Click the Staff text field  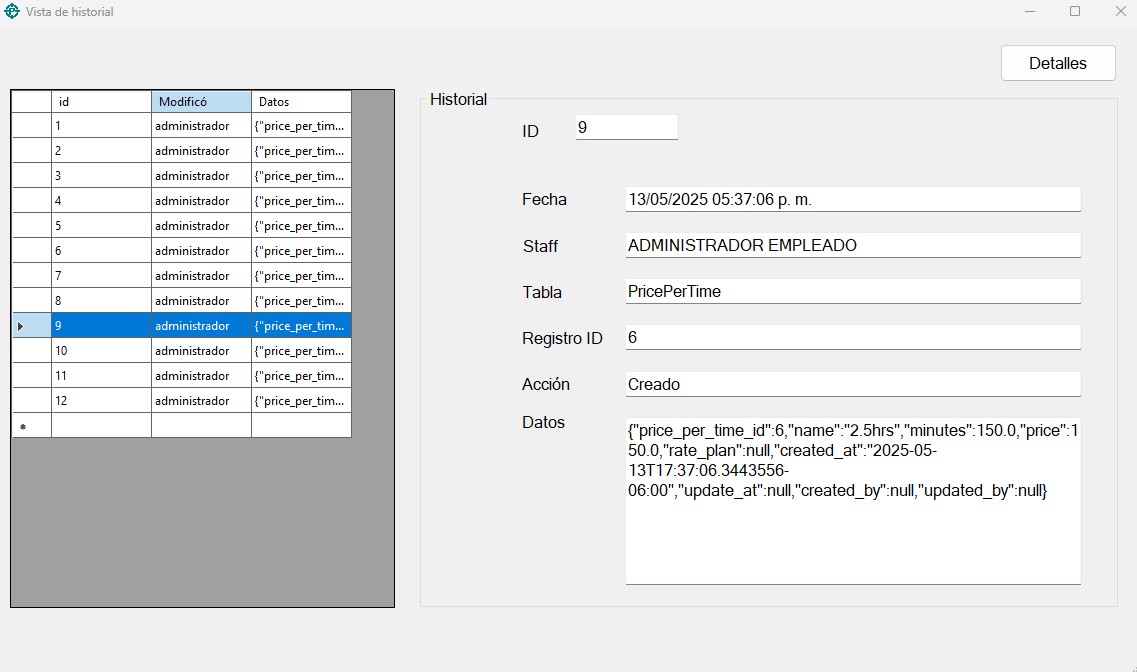852,245
